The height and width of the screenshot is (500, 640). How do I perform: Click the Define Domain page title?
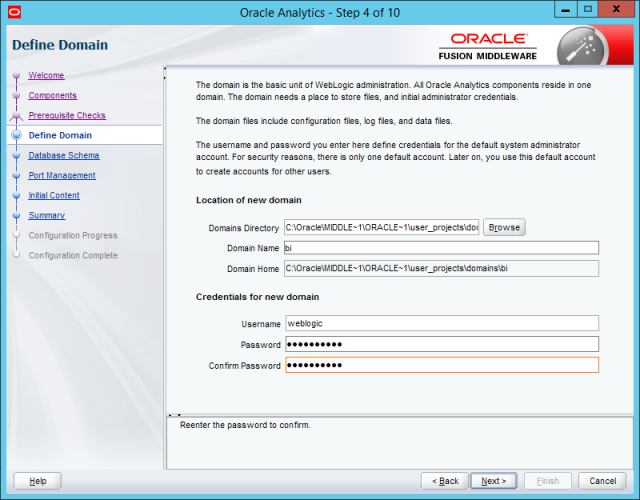point(60,45)
